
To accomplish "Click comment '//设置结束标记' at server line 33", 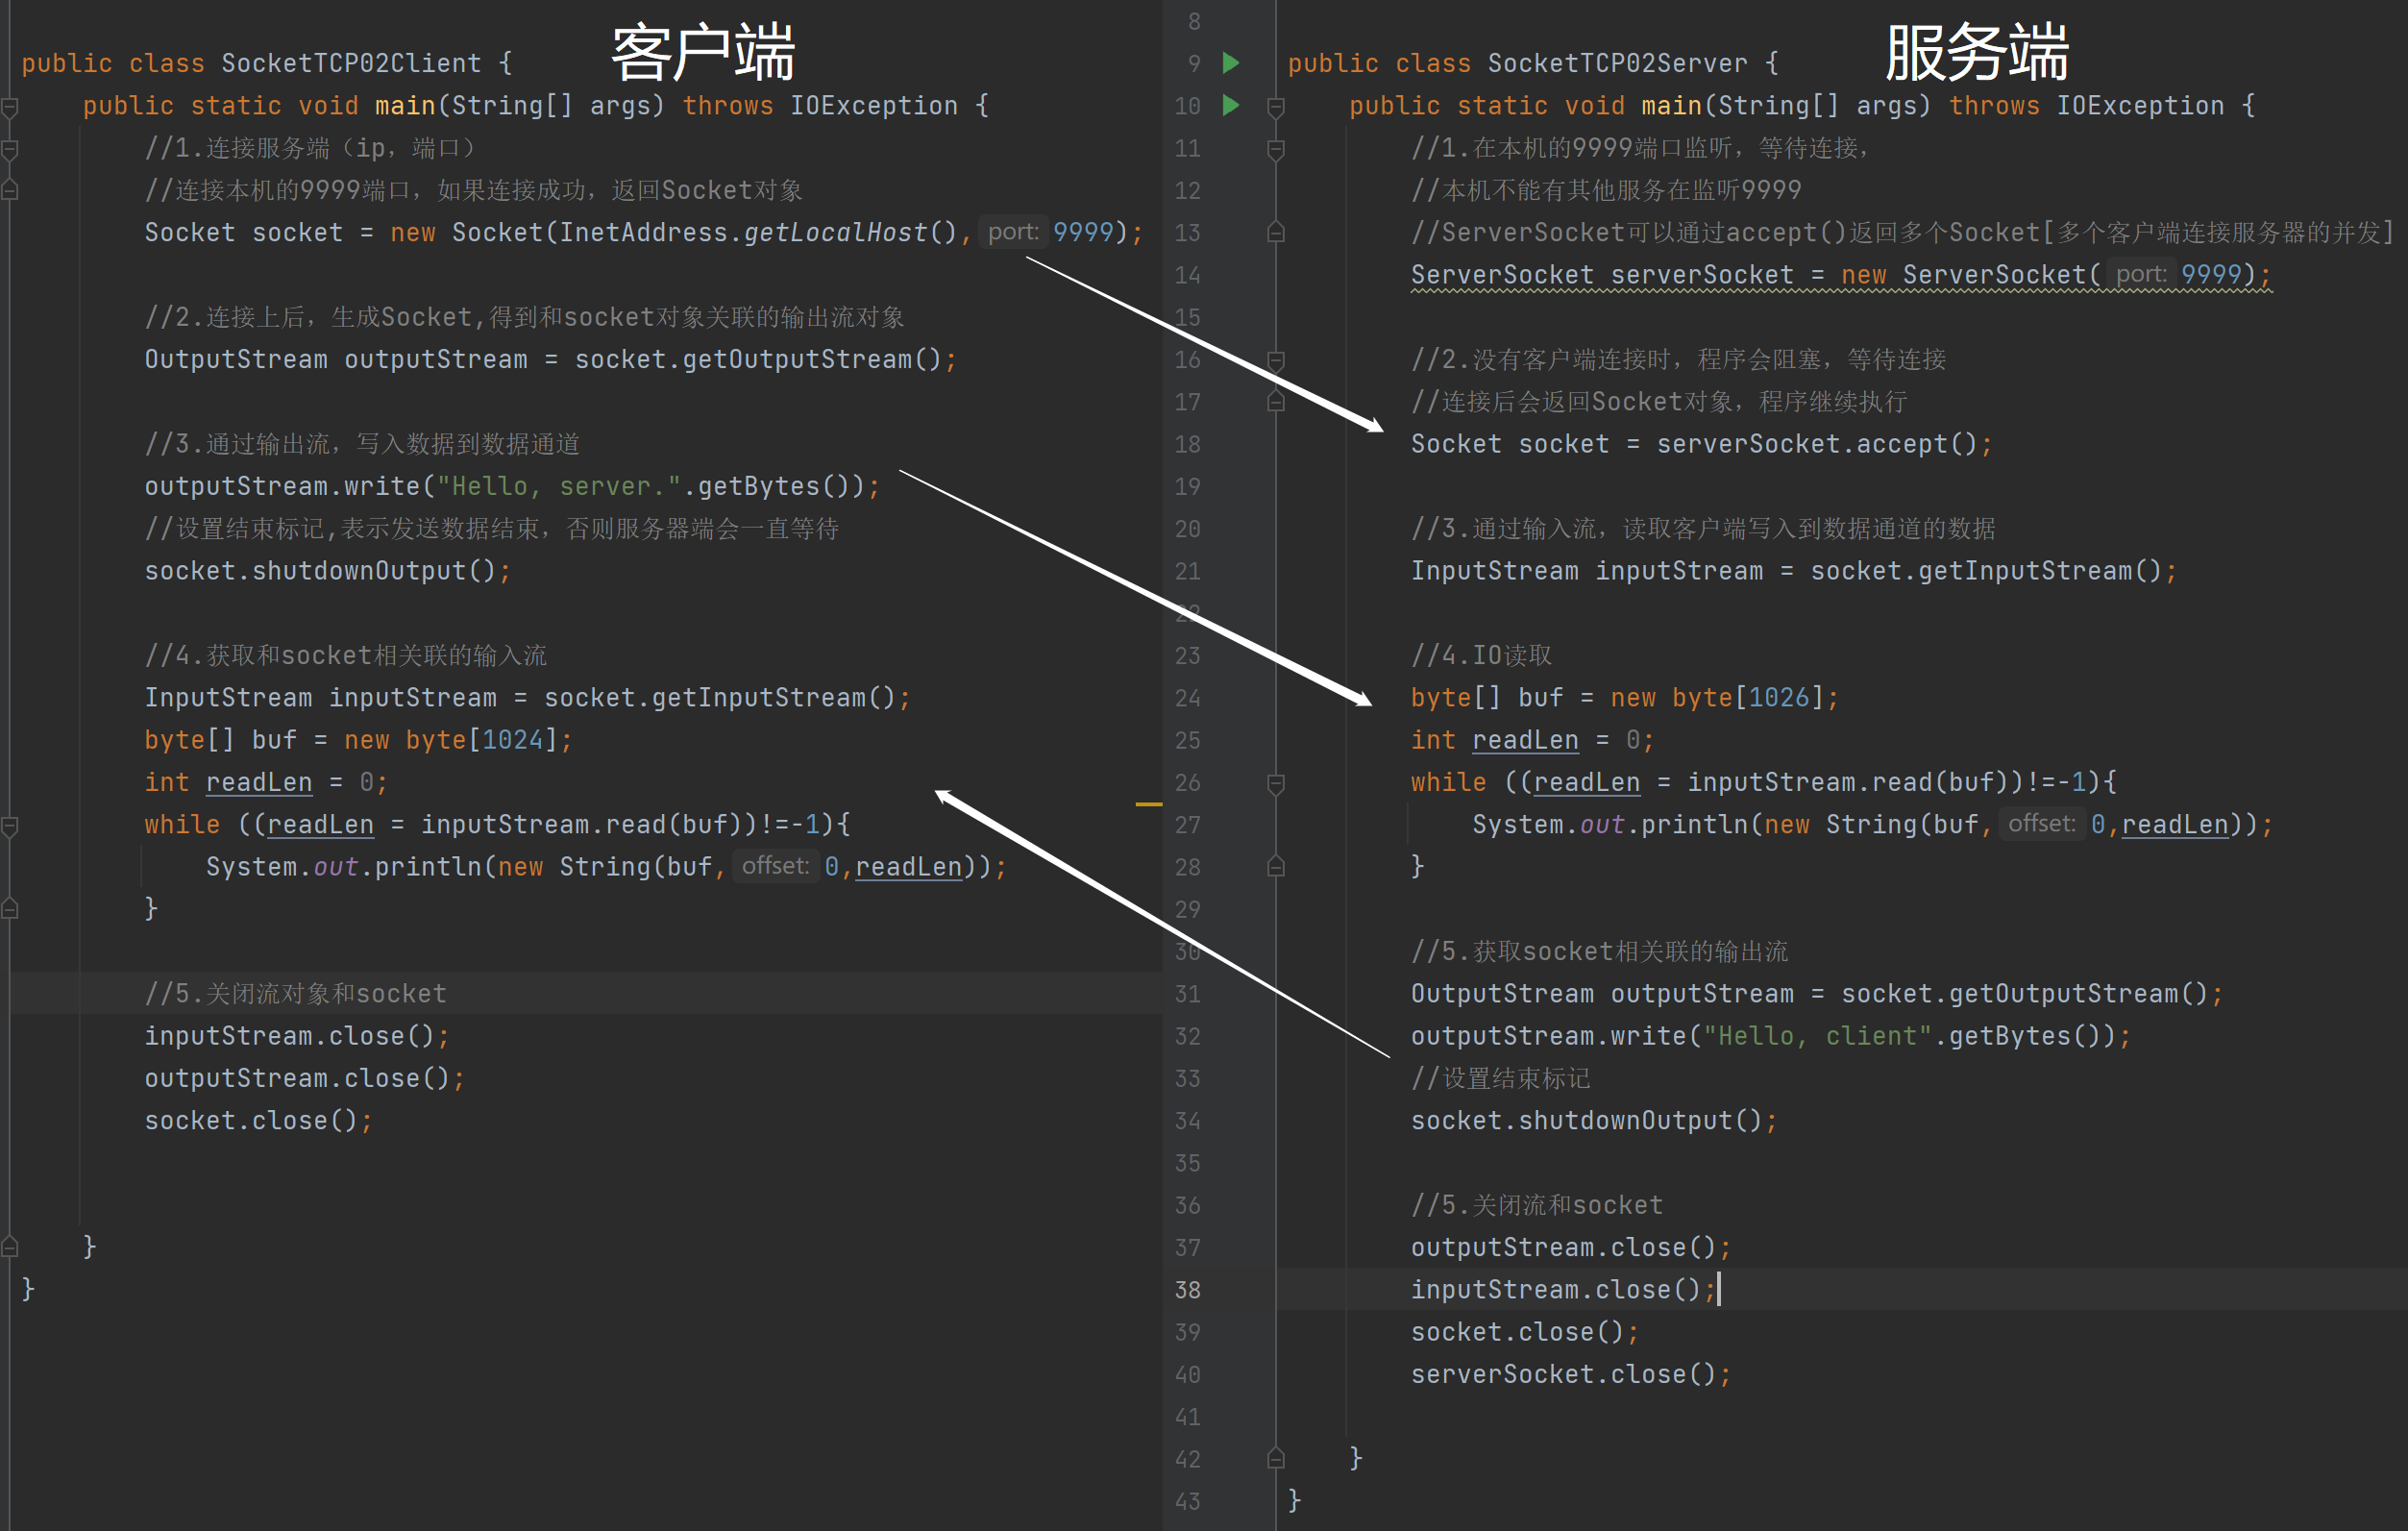I will coord(1501,1078).
